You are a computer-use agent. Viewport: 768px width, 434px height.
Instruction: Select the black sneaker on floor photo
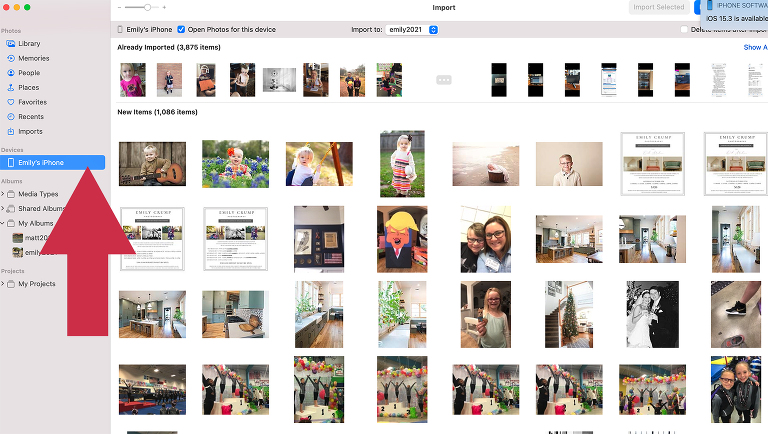click(736, 314)
